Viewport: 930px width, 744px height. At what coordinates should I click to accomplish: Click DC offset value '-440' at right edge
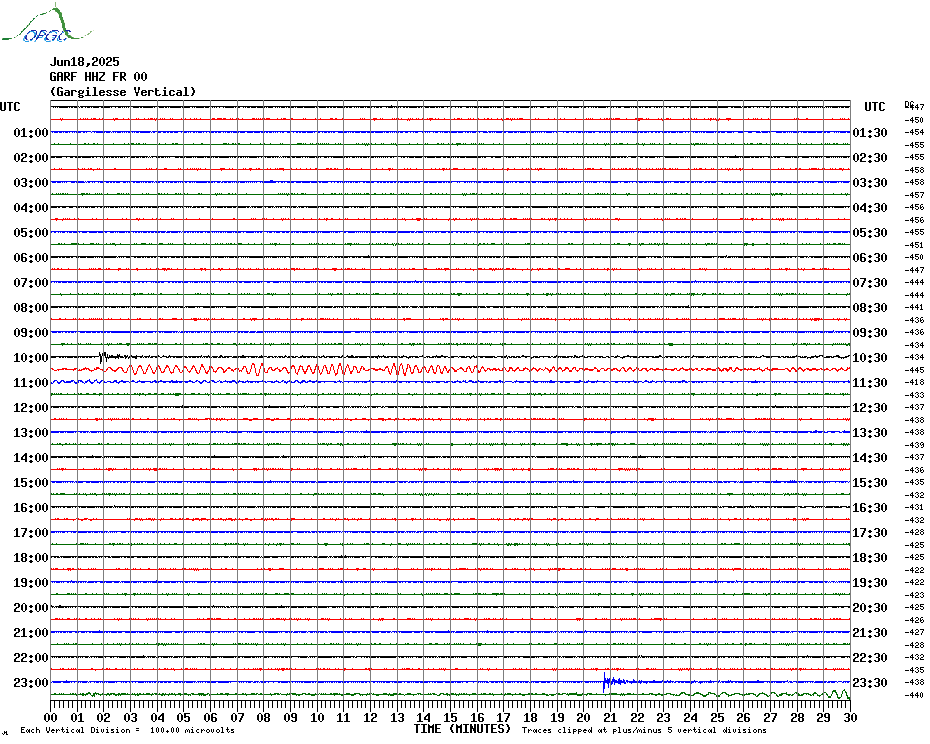tap(915, 695)
